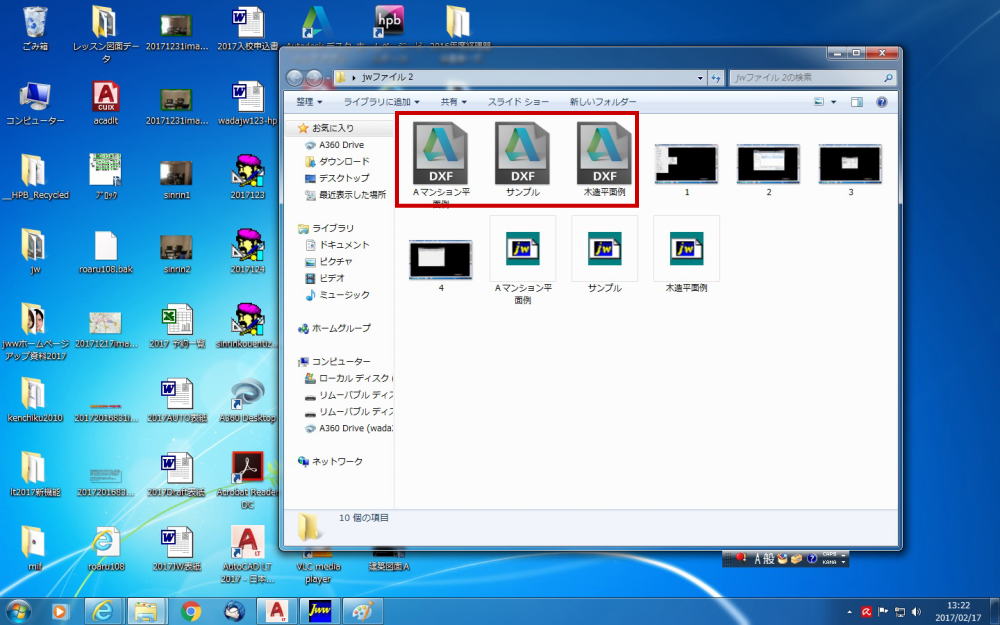Select the レッスン図面データ desktop folder
The width and height of the screenshot is (1000, 625).
tap(106, 35)
